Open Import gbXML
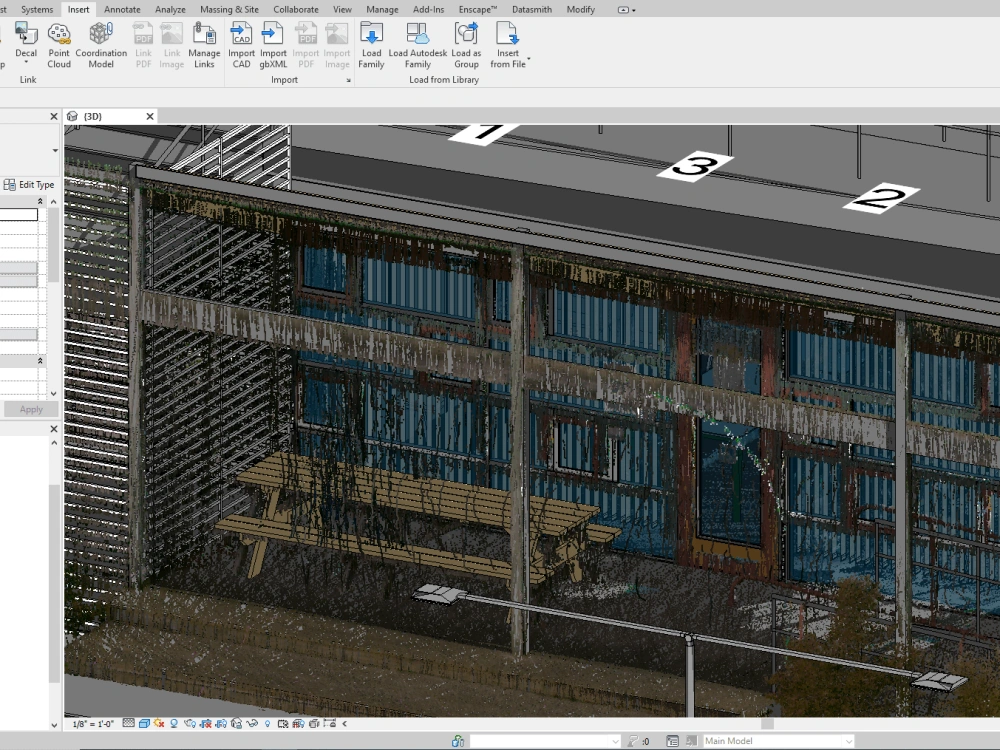This screenshot has width=1000, height=750. point(272,46)
